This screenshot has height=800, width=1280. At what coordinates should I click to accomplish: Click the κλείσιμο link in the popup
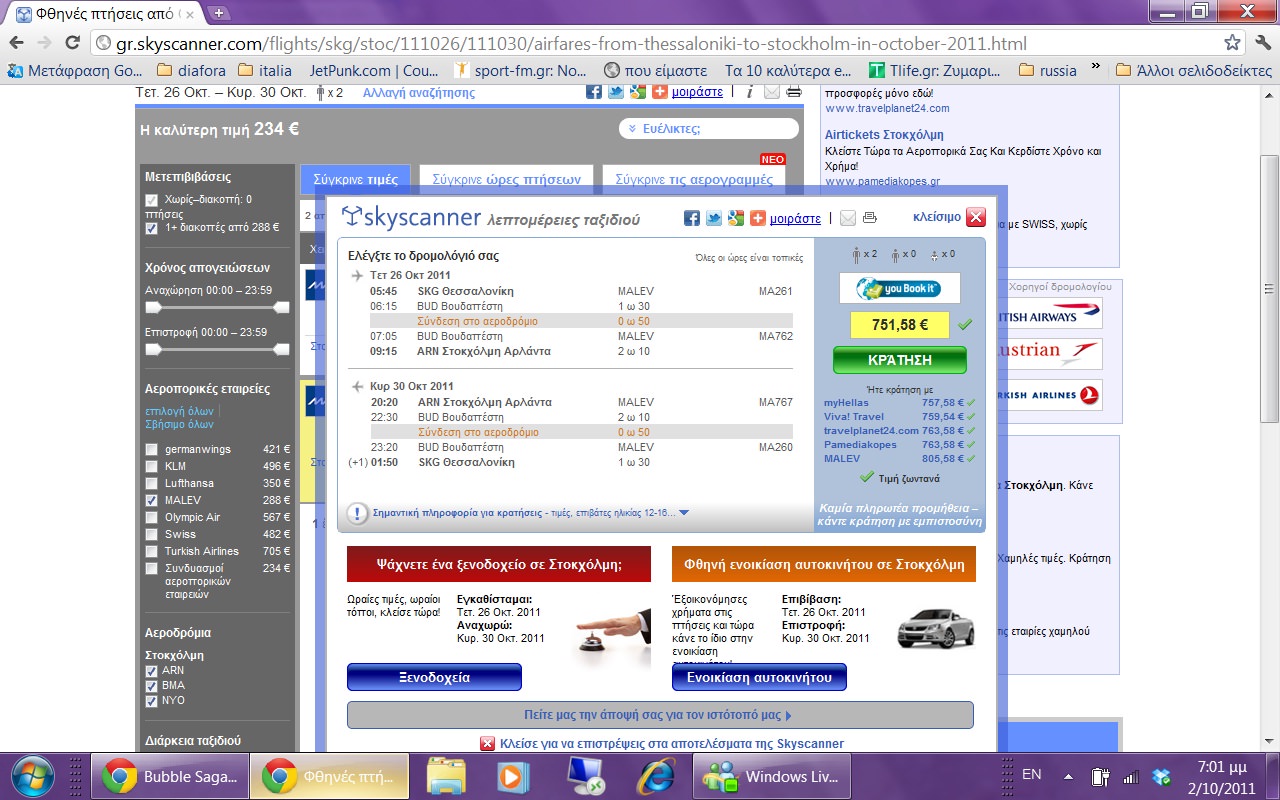point(937,217)
